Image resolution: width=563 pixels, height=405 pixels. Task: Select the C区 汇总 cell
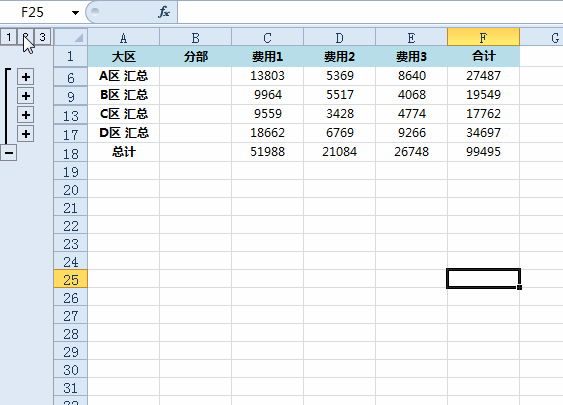click(124, 114)
